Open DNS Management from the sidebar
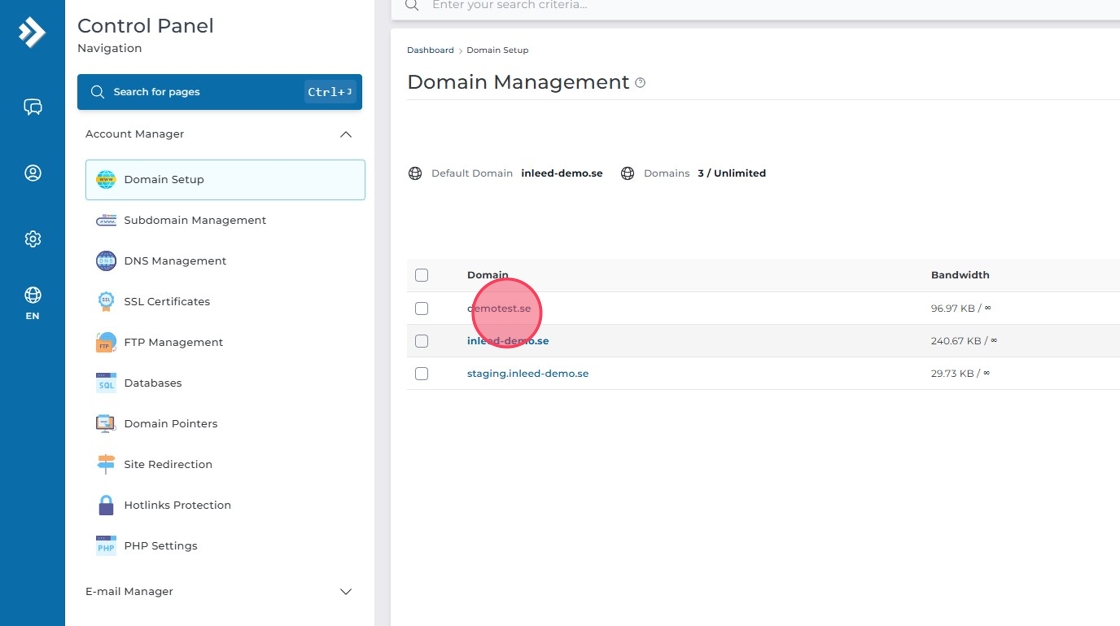The image size is (1120, 626). (x=175, y=261)
